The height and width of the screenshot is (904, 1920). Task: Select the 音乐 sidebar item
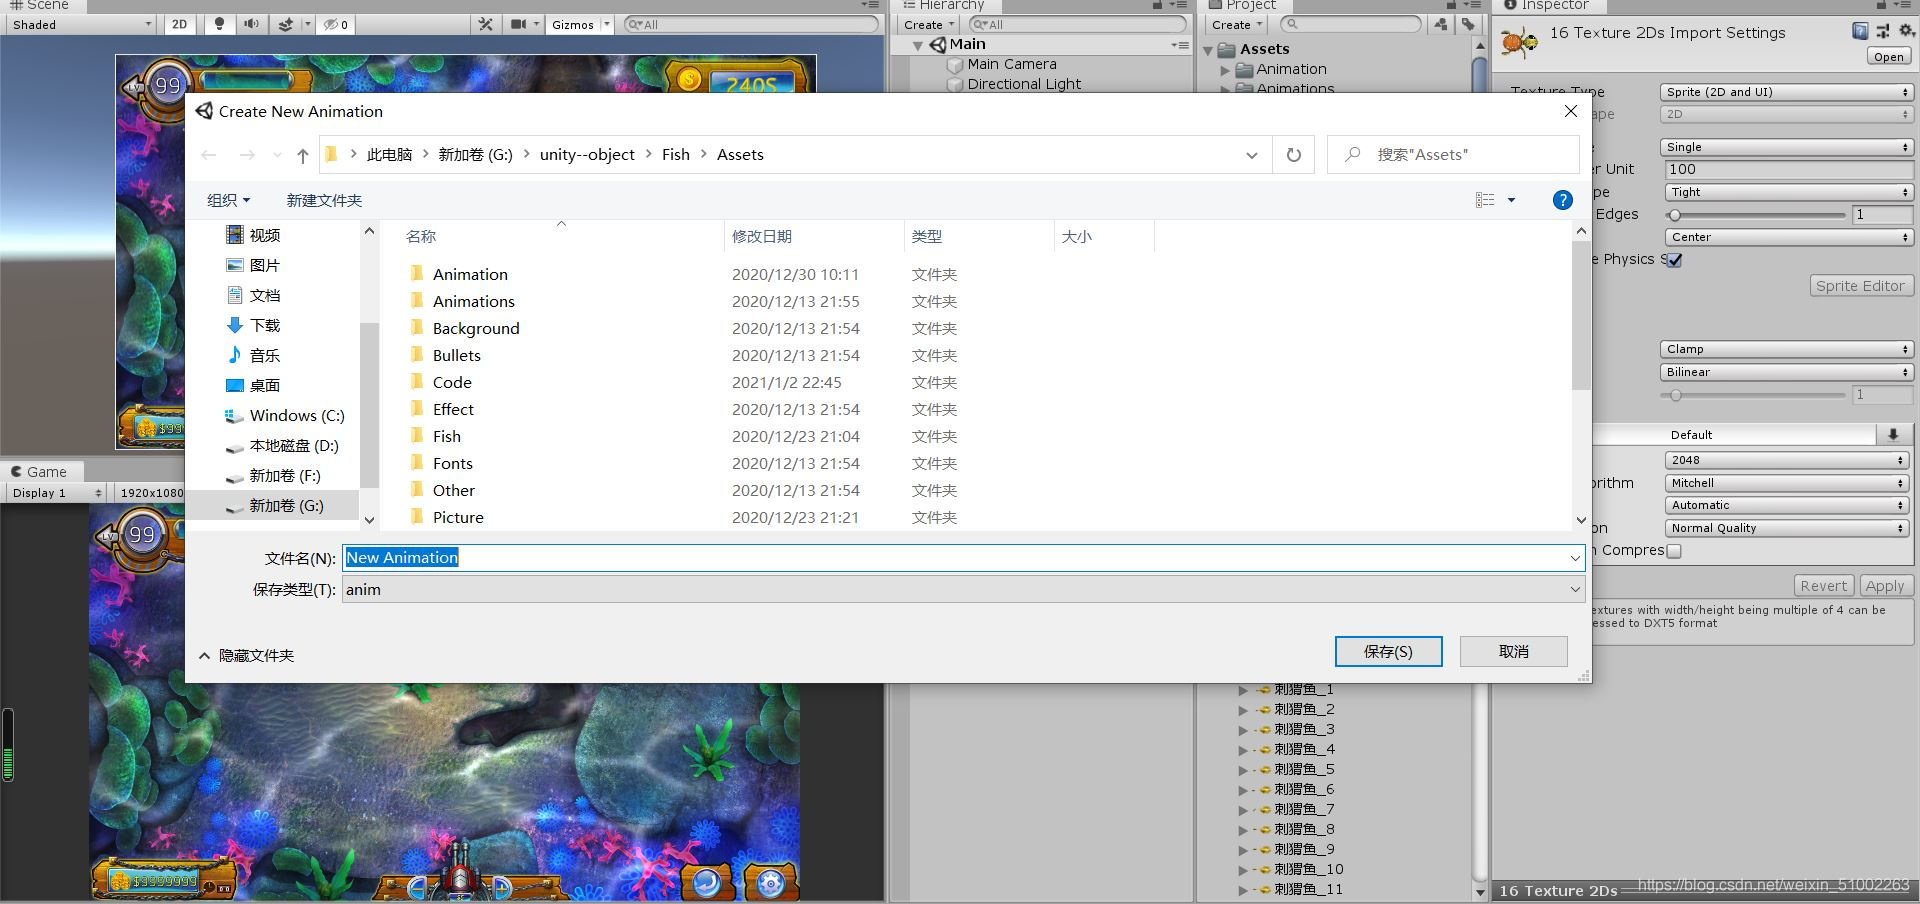(x=264, y=355)
